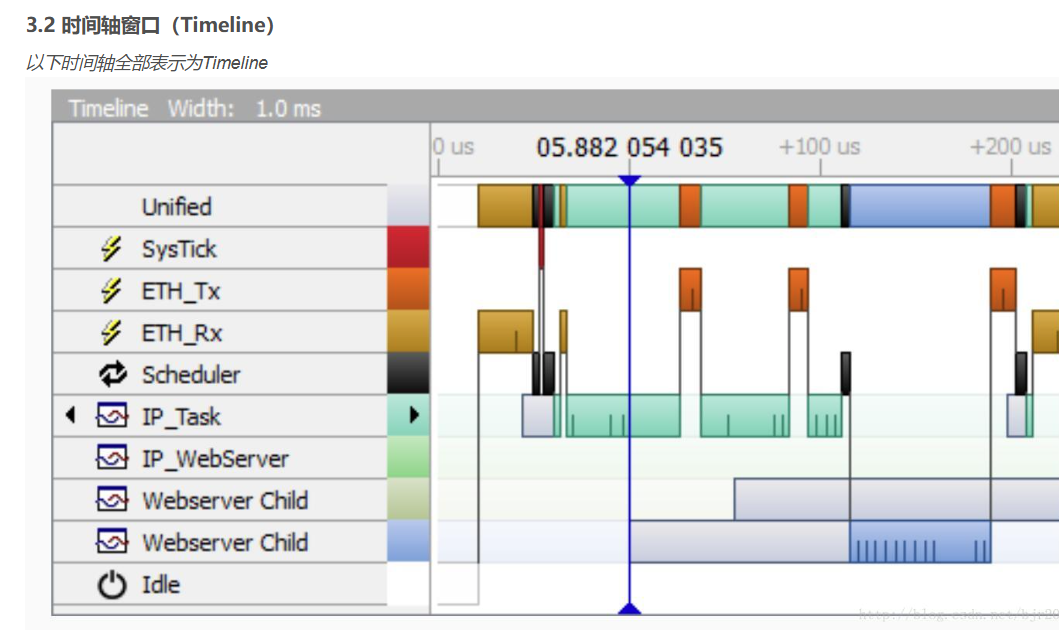Click the IP_Task task icon

[x=112, y=416]
